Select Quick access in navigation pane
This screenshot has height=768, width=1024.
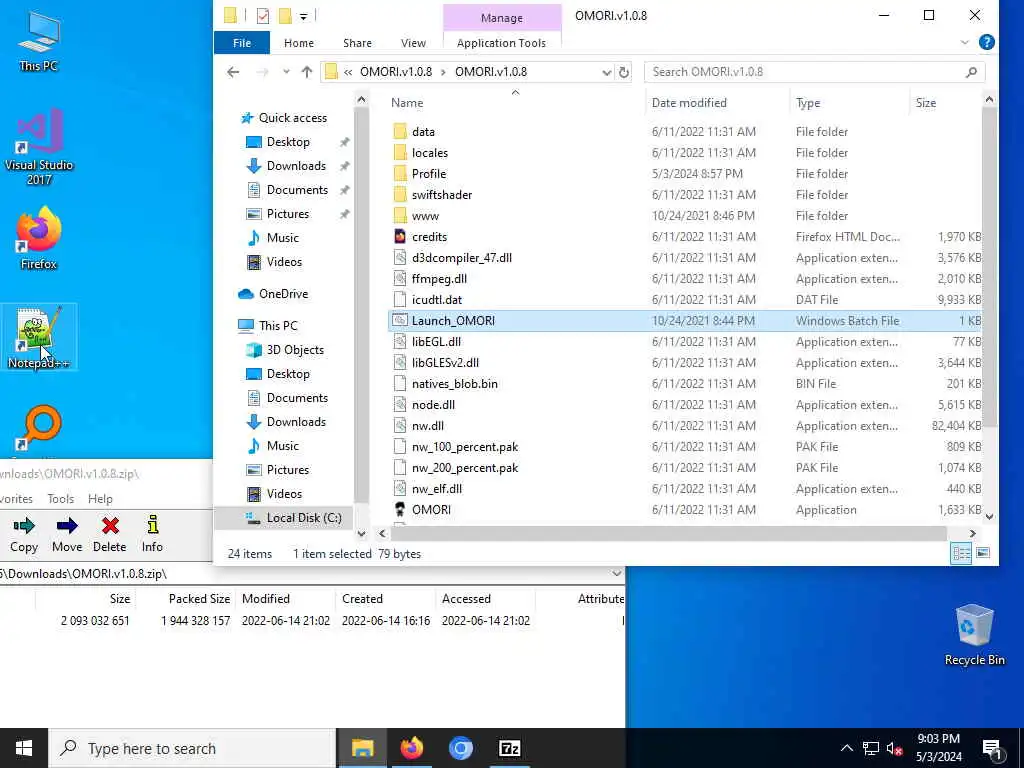pyautogui.click(x=293, y=118)
